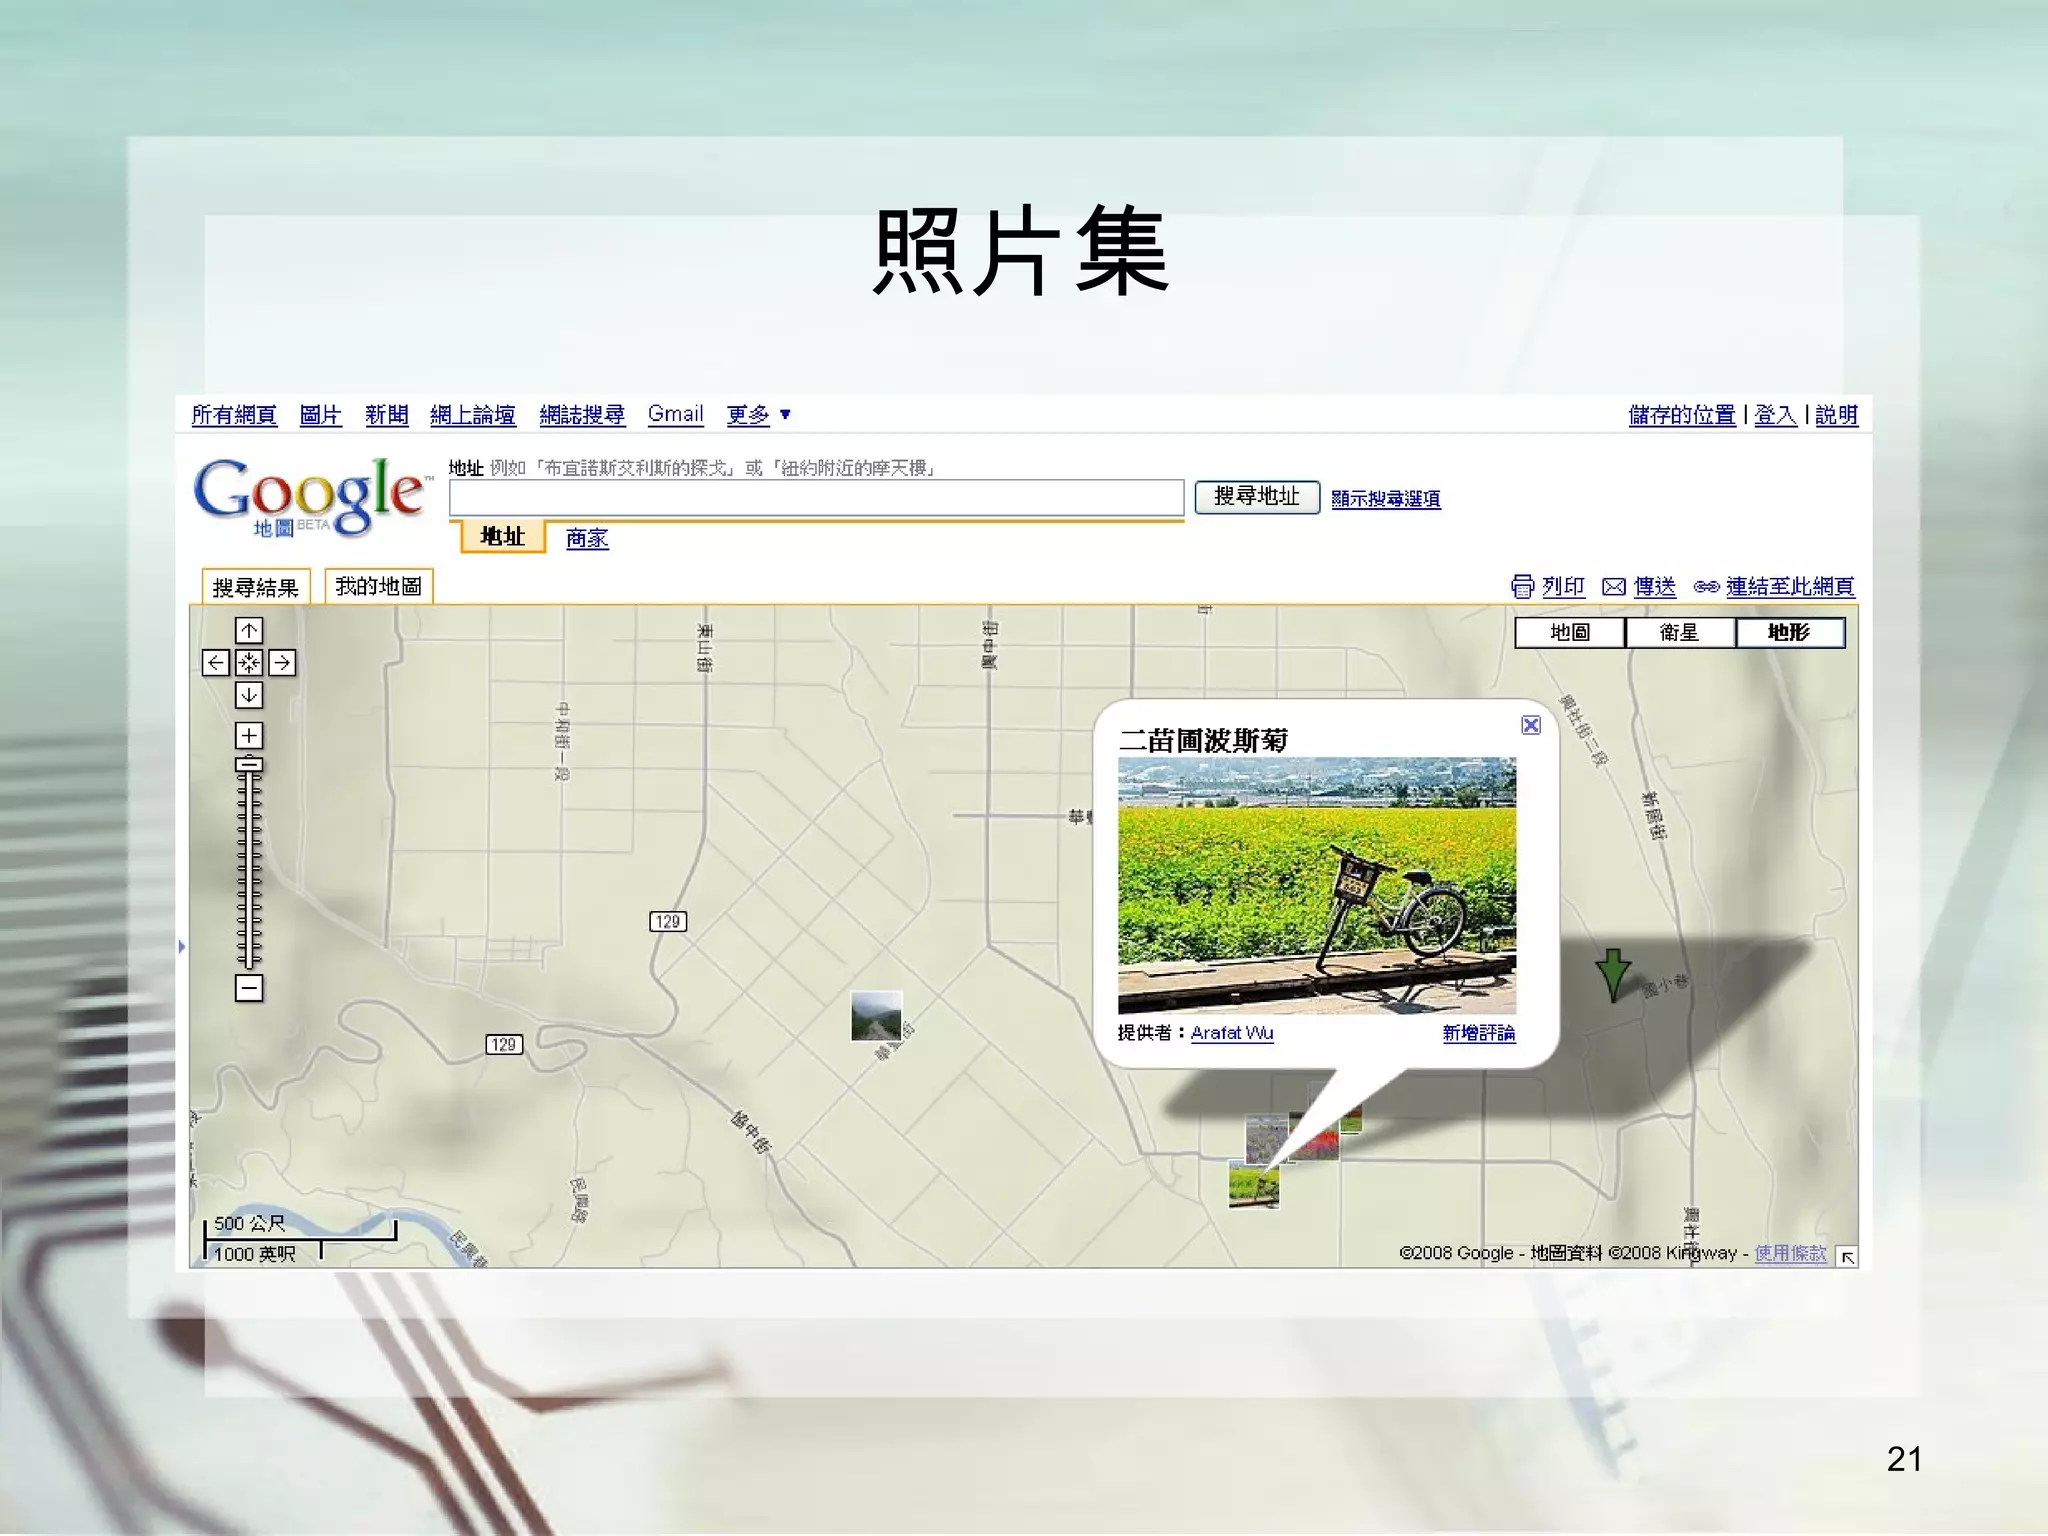The image size is (2048, 1536).
Task: Pan the map left with the arrow button
Action: point(216,662)
